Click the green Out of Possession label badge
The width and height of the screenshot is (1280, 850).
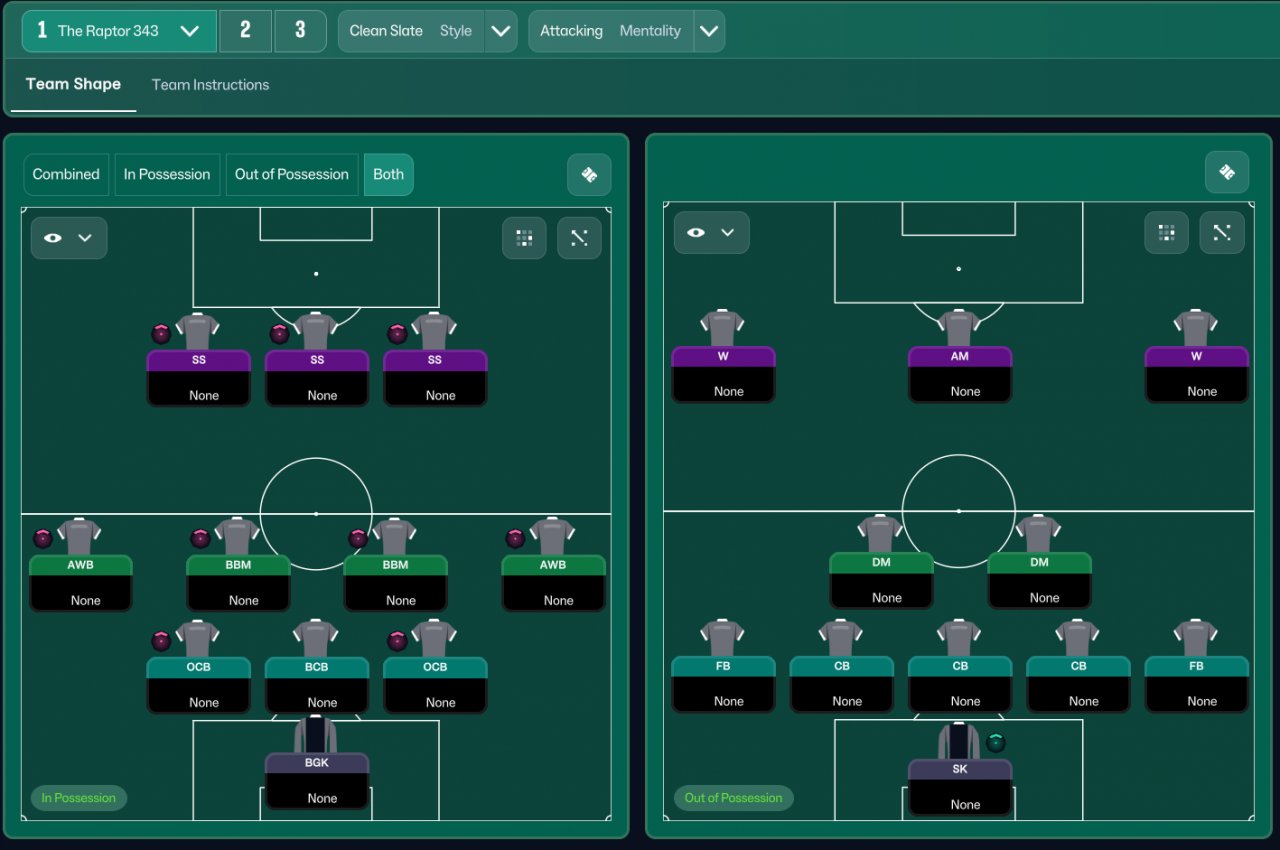tap(734, 798)
